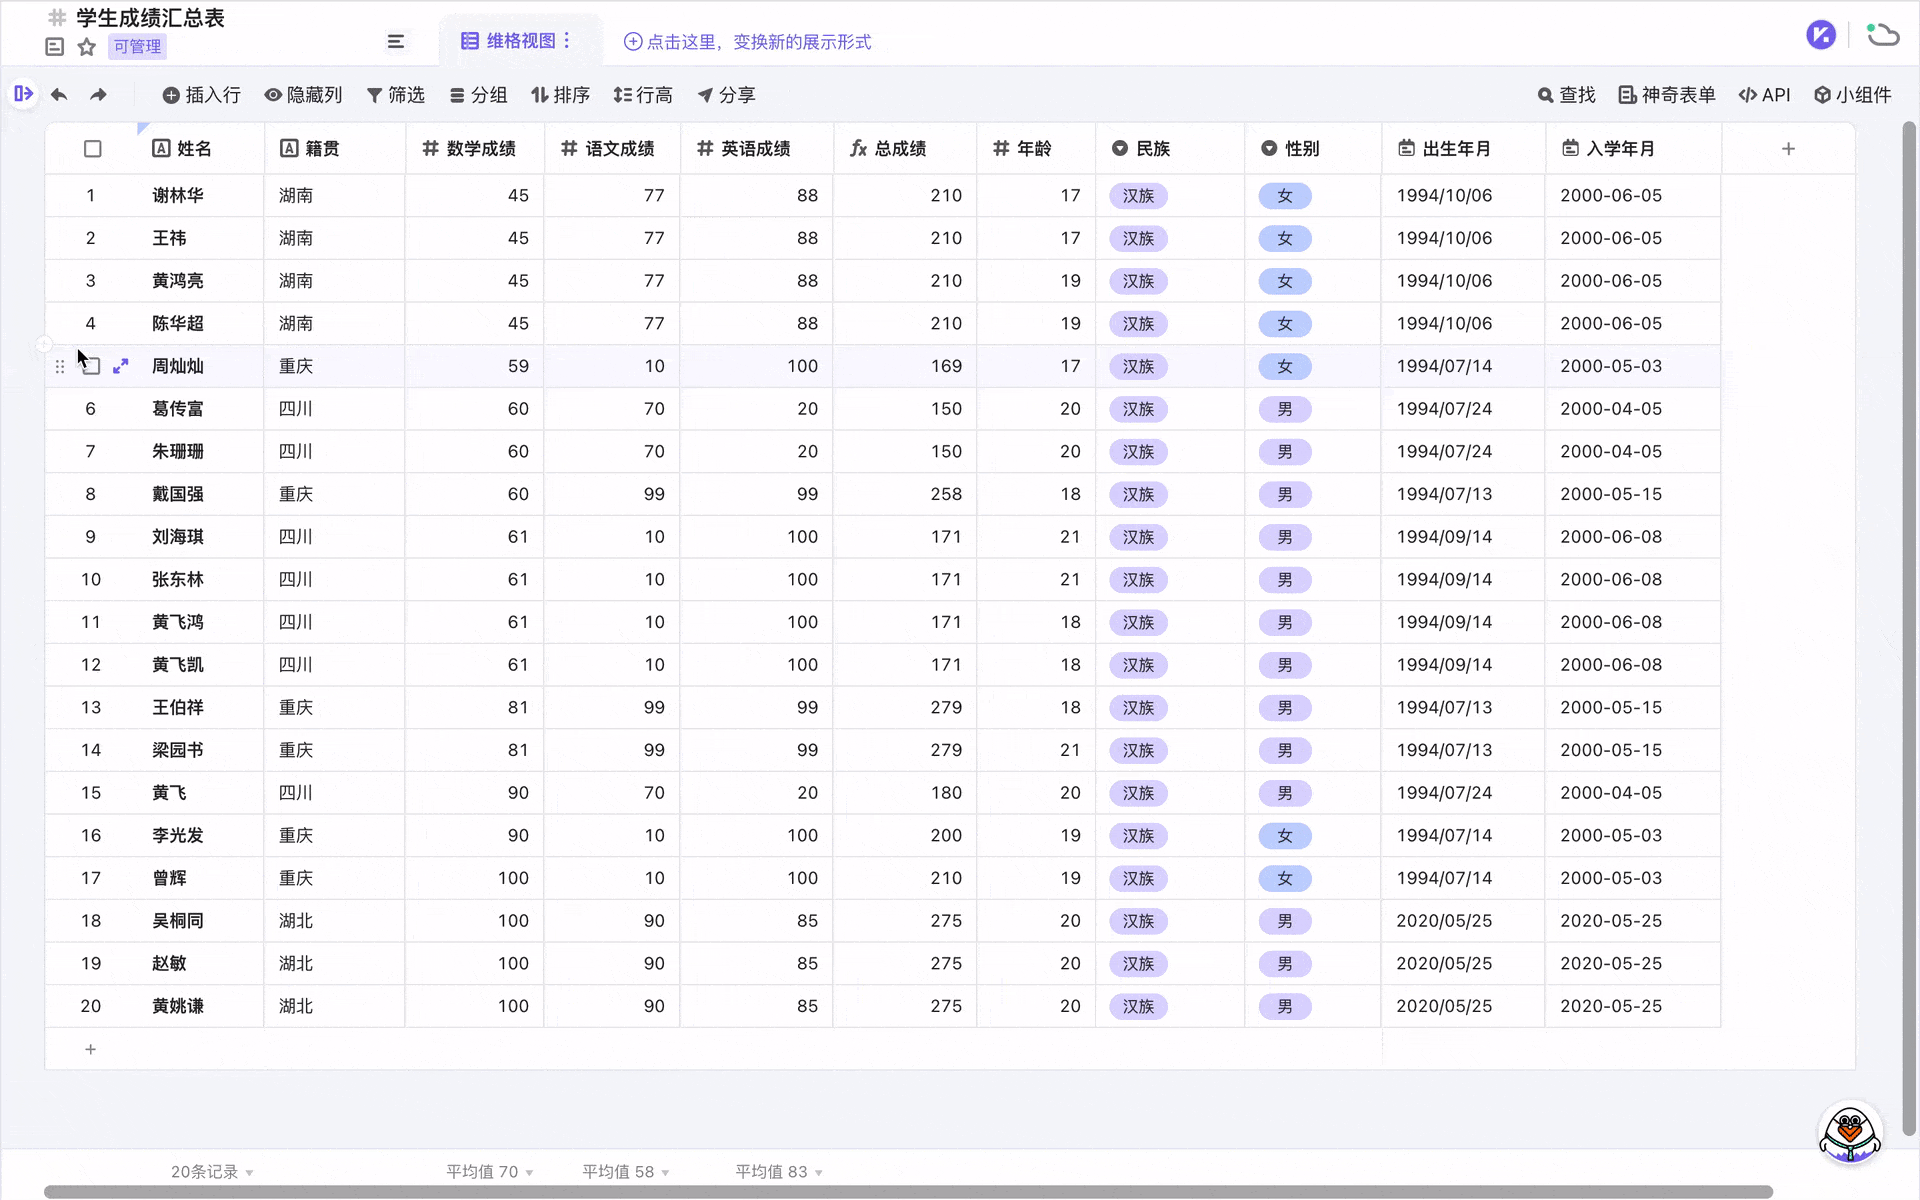This screenshot has width=1920, height=1200.
Task: Open the 排序 sort settings
Action: (x=561, y=95)
